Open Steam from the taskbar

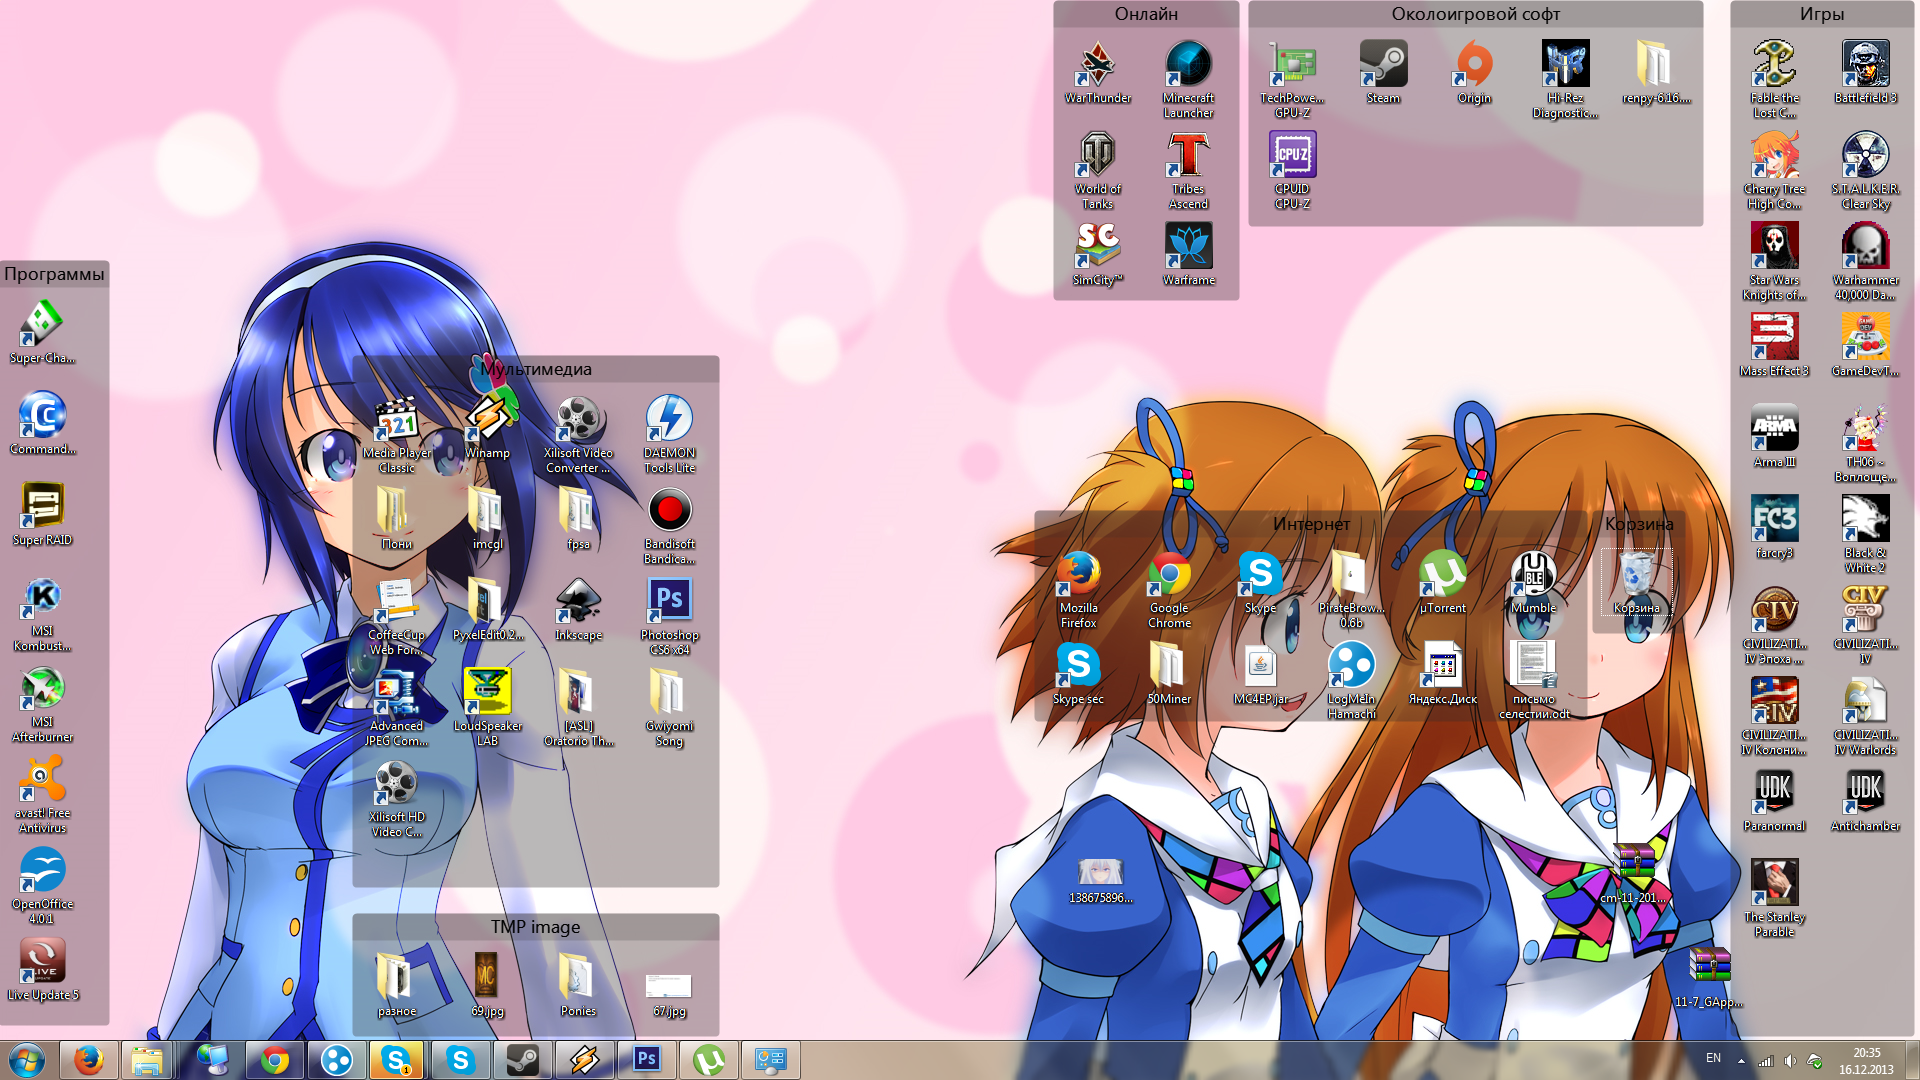point(522,1060)
